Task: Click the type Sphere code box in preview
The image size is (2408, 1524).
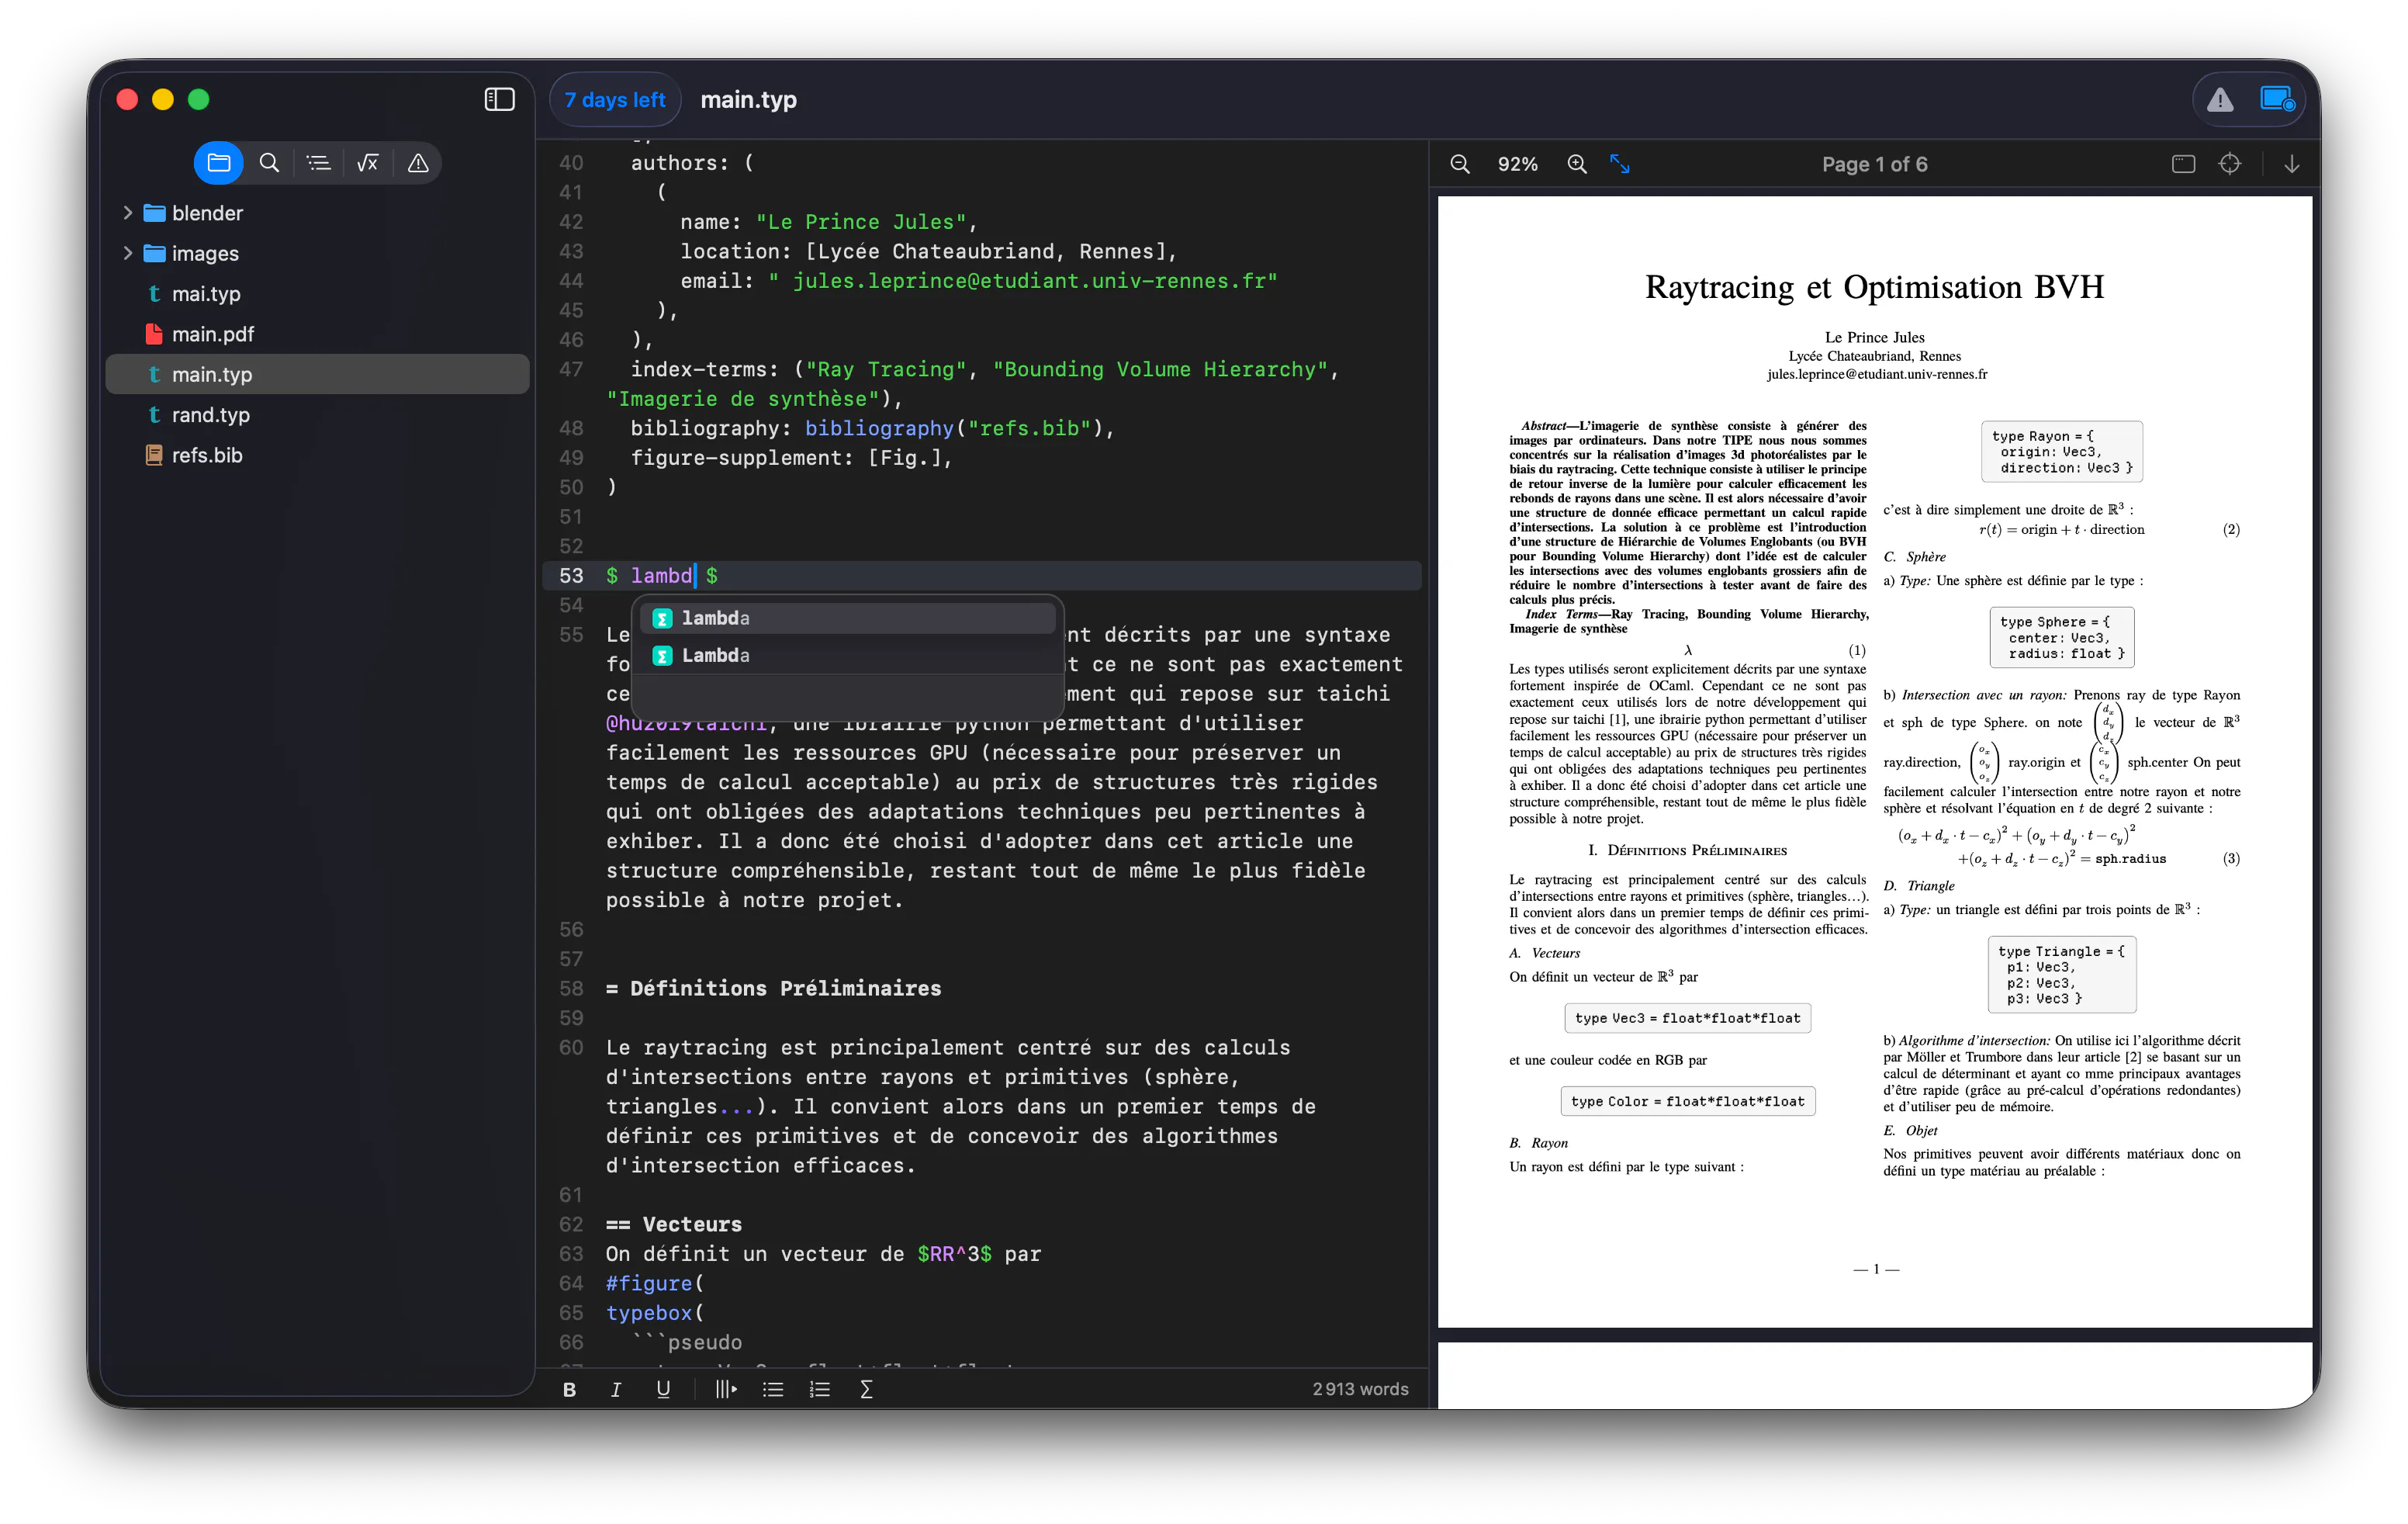Action: 2062,637
